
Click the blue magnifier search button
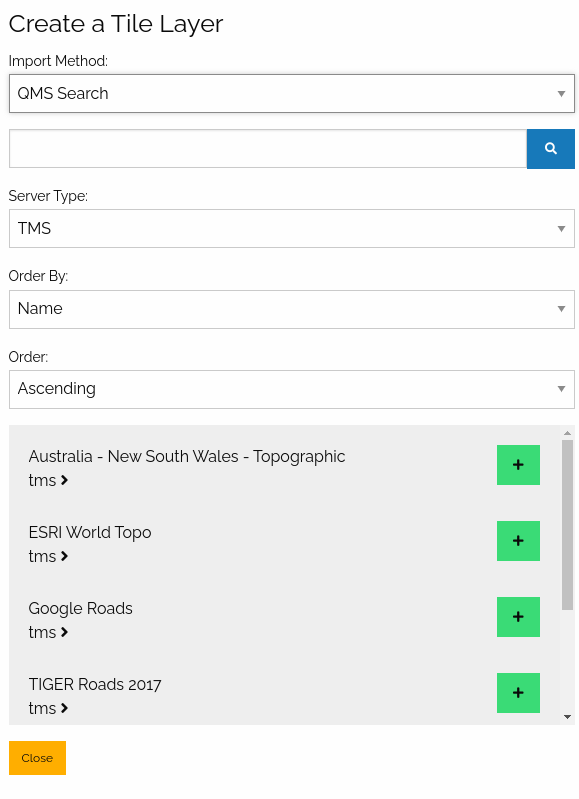click(550, 148)
